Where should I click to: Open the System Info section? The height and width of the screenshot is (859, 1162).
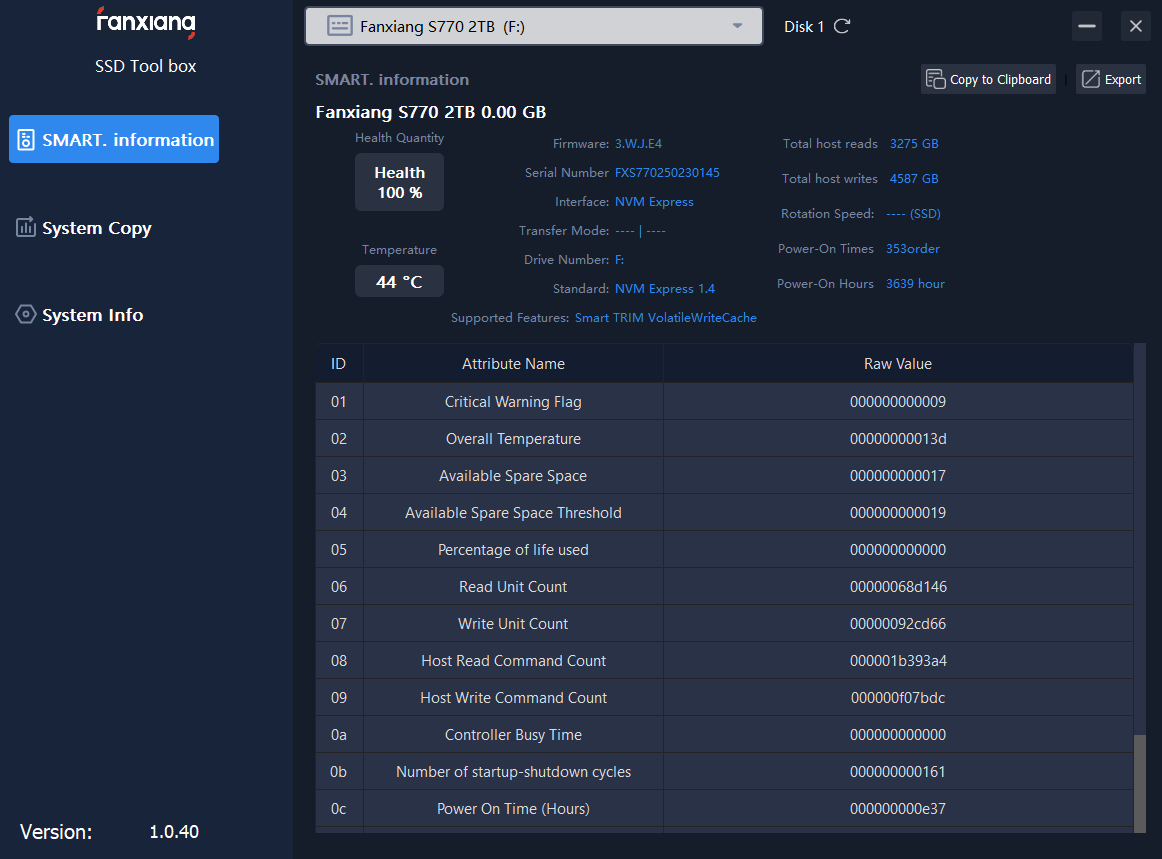79,315
